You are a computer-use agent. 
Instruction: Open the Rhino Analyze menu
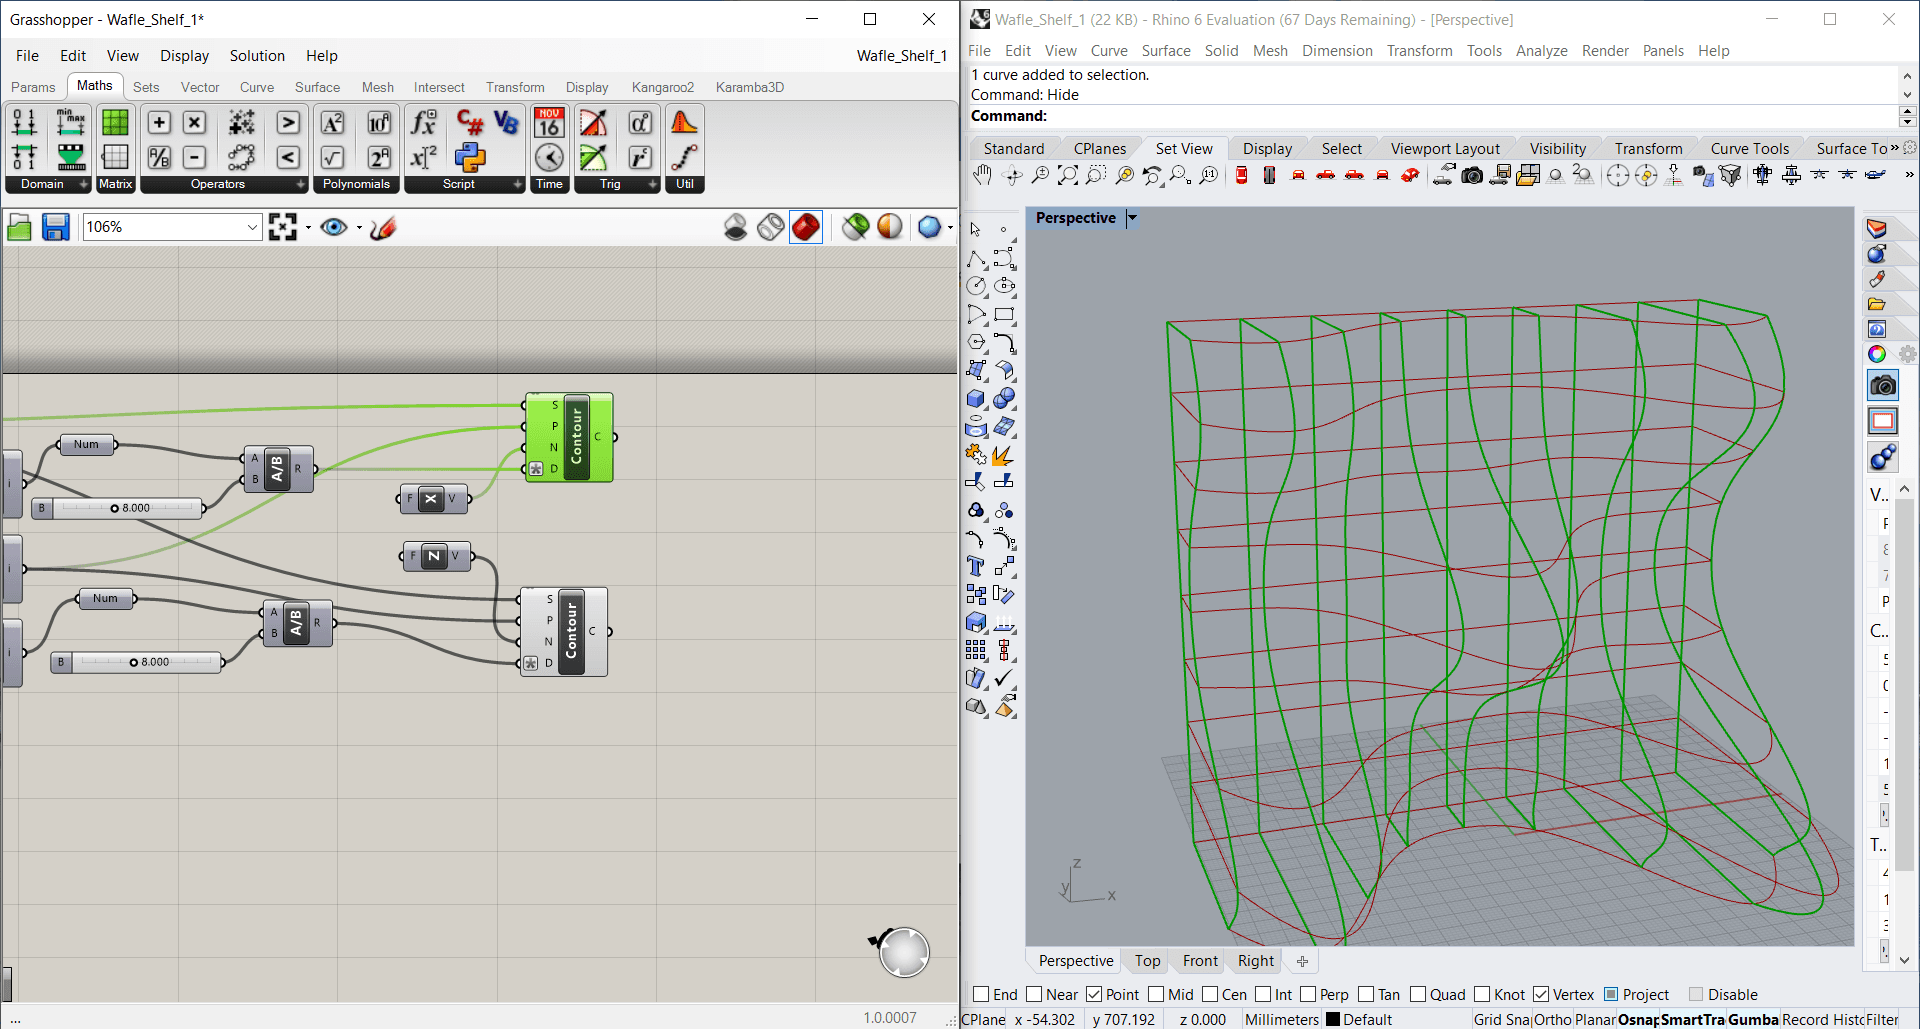click(1541, 51)
